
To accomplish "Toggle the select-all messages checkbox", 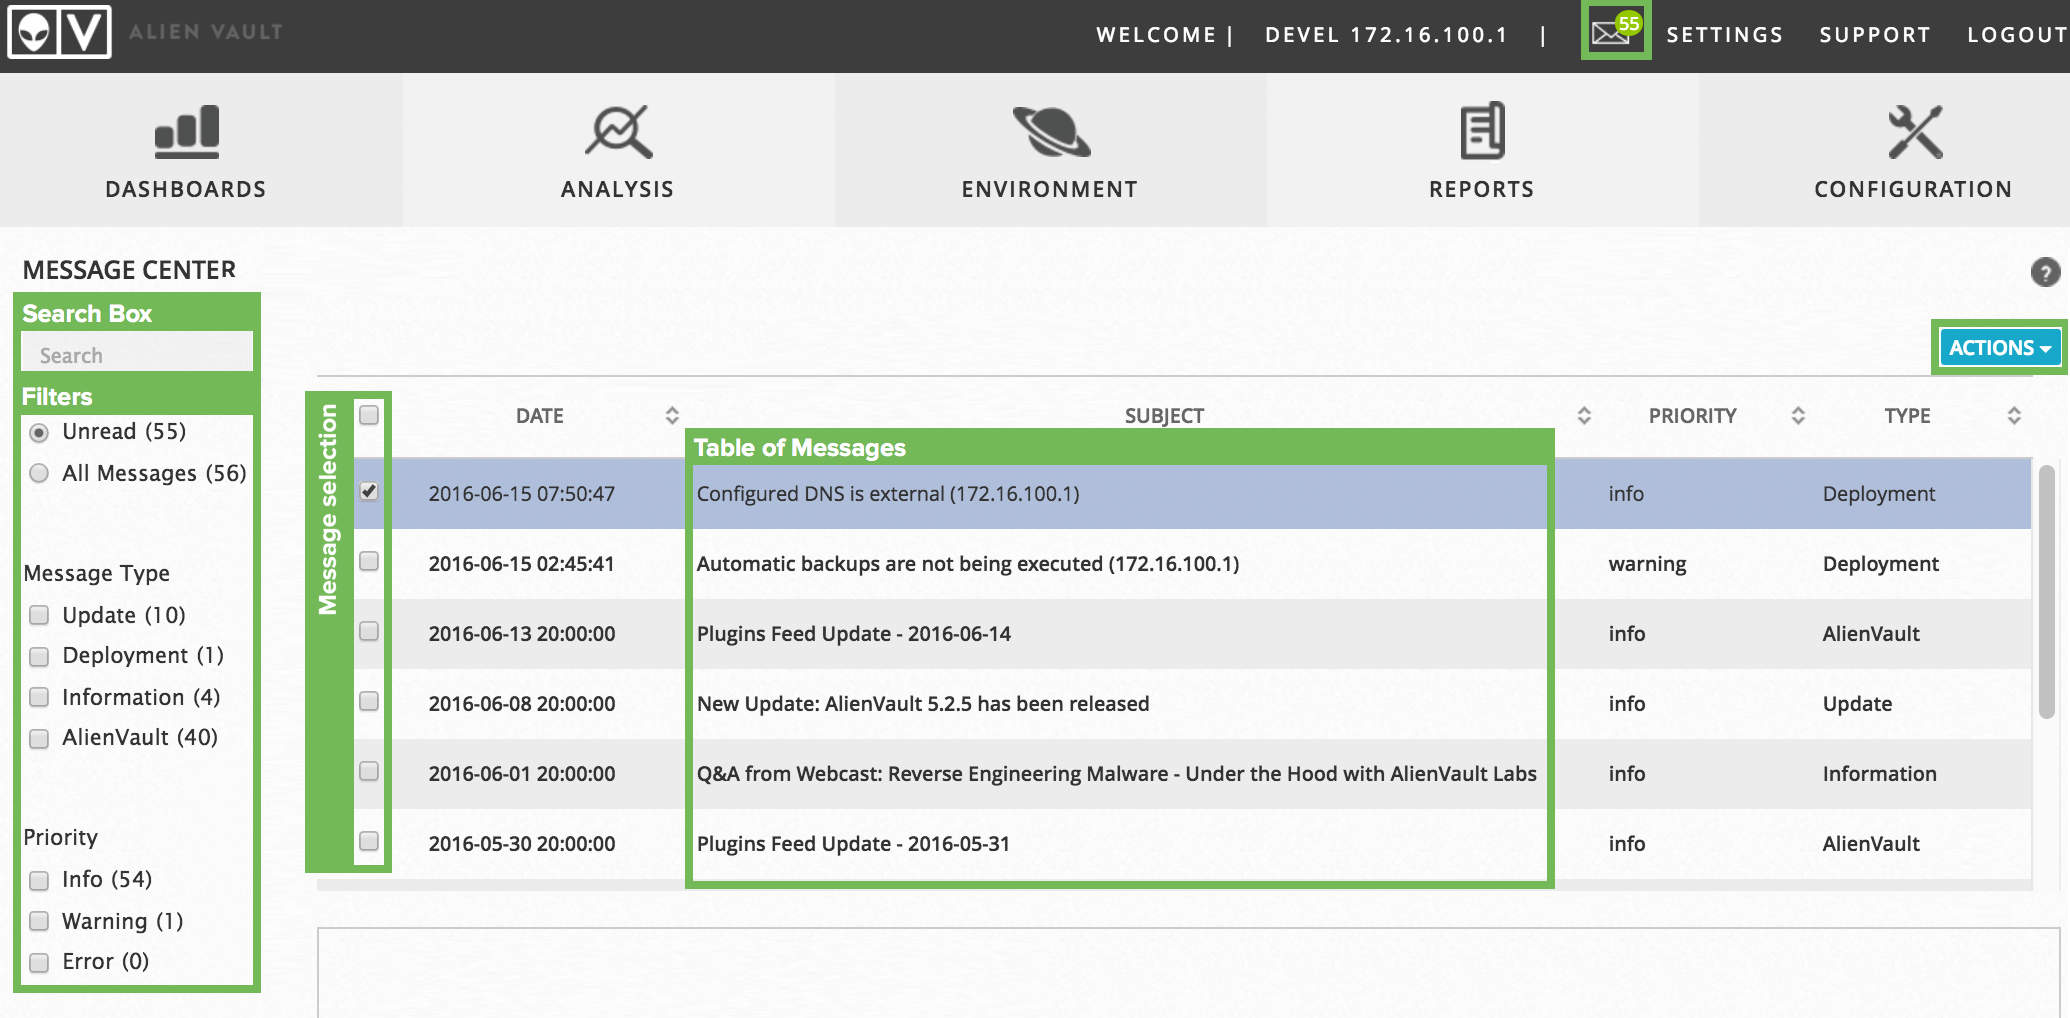I will point(369,415).
